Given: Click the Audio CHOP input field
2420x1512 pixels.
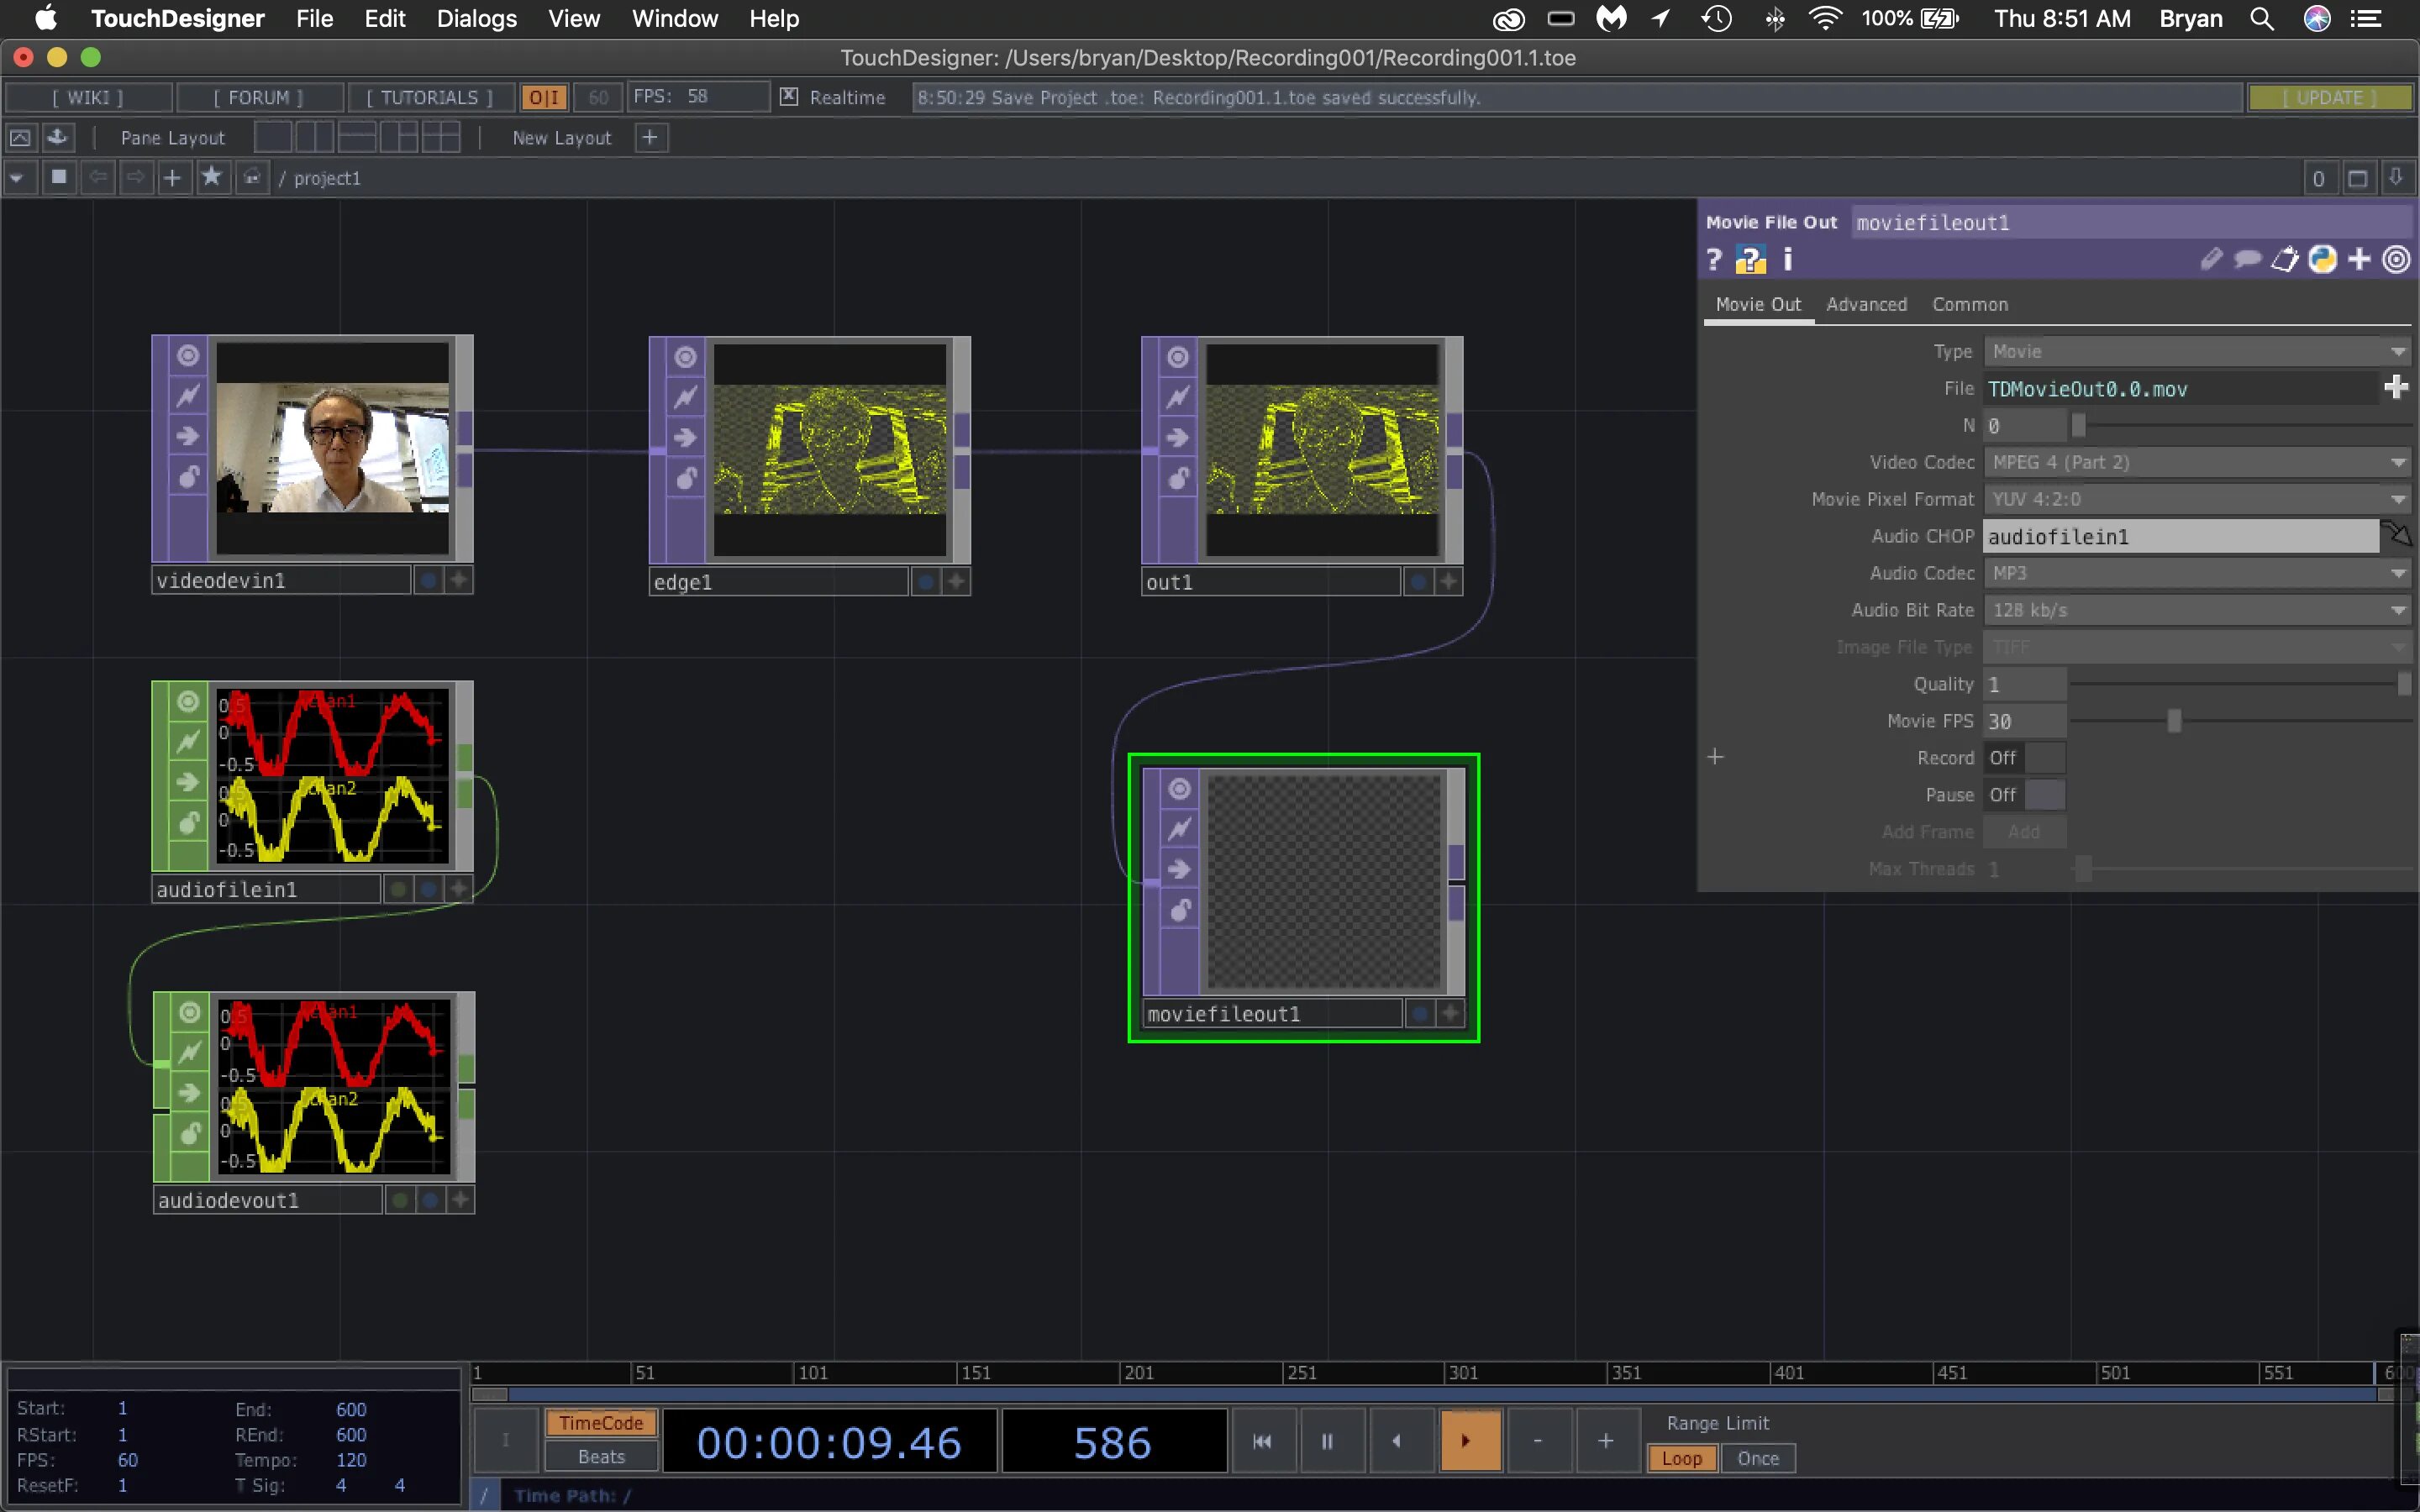Looking at the screenshot, I should point(2180,537).
